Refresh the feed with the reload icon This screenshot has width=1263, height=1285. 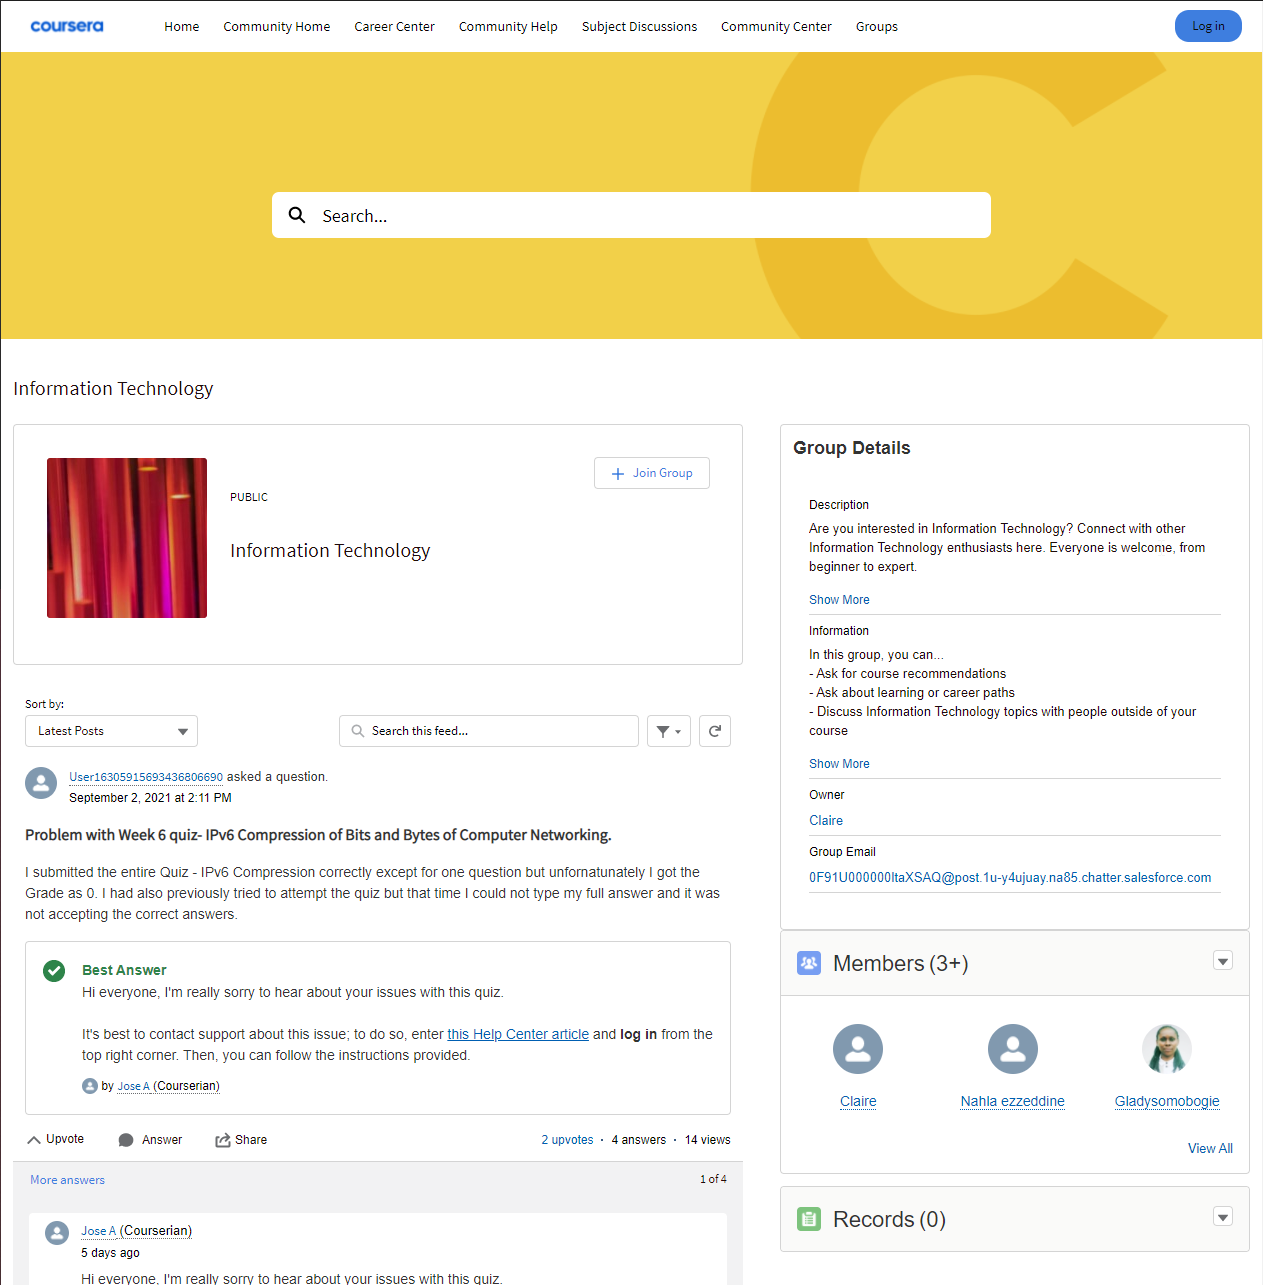[715, 731]
